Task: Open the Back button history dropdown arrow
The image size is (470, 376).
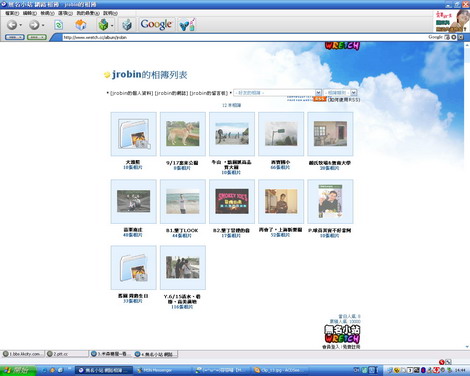Action: coord(21,25)
